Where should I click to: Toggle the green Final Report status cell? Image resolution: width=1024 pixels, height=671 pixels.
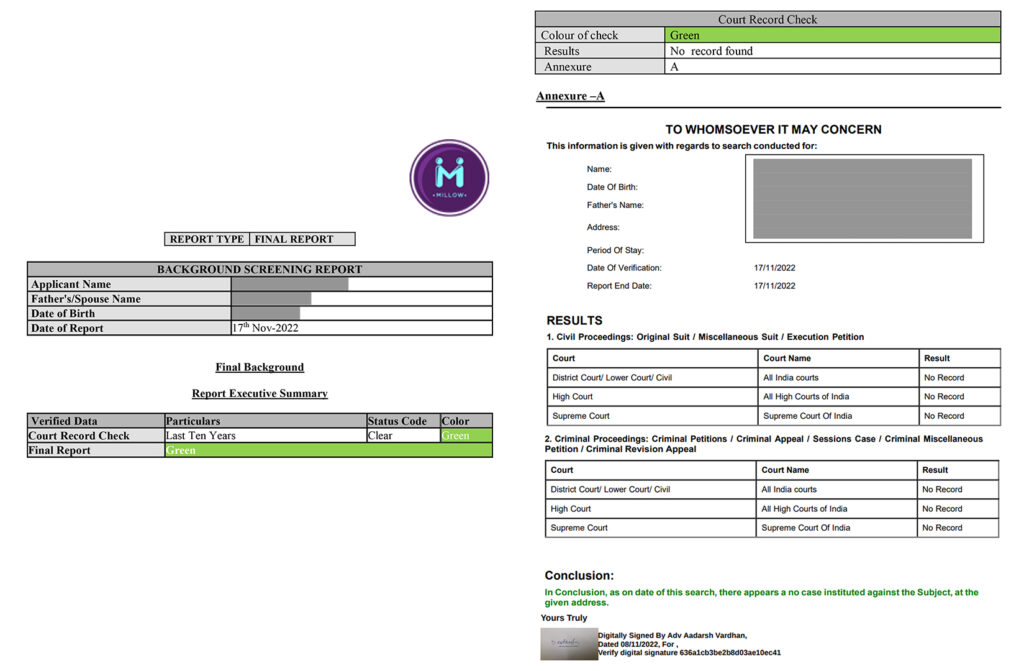pyautogui.click(x=326, y=450)
